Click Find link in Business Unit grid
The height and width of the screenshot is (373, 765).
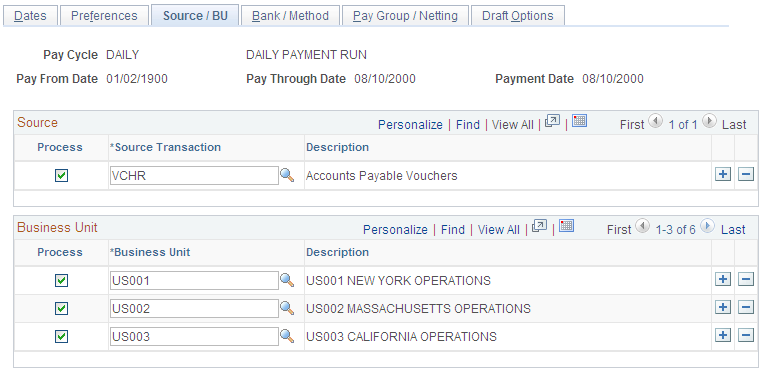pyautogui.click(x=453, y=230)
